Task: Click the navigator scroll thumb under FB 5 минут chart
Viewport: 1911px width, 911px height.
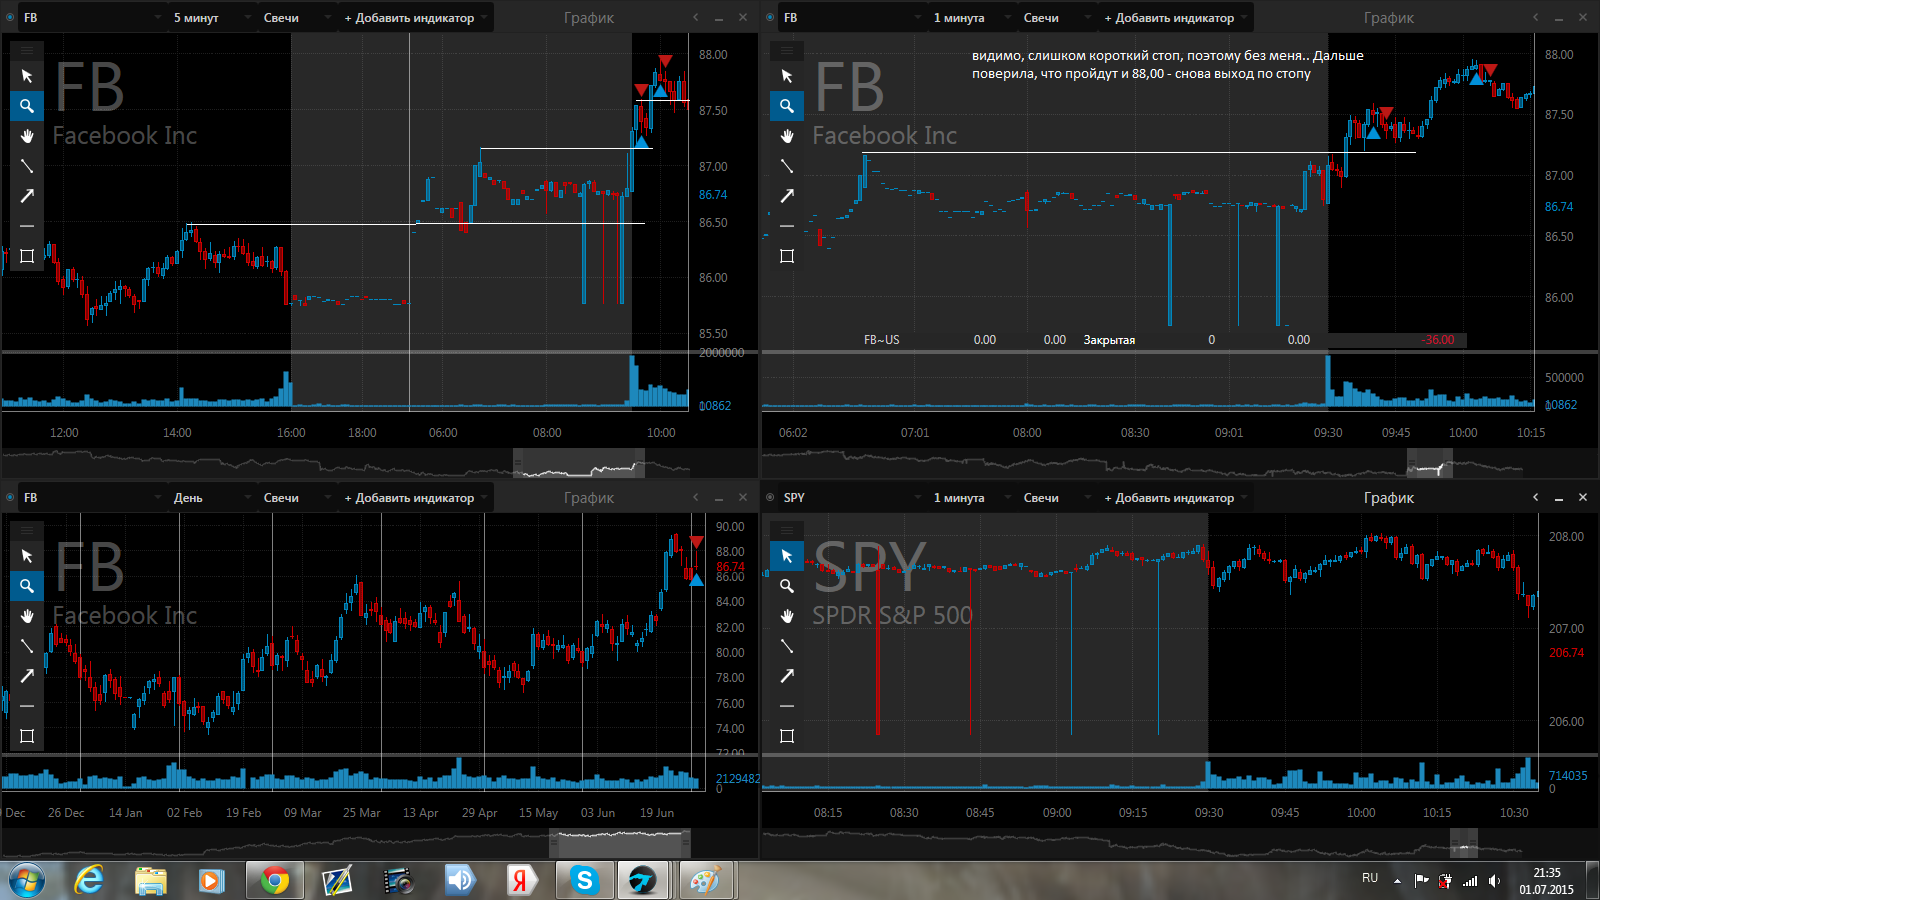Action: (x=579, y=464)
